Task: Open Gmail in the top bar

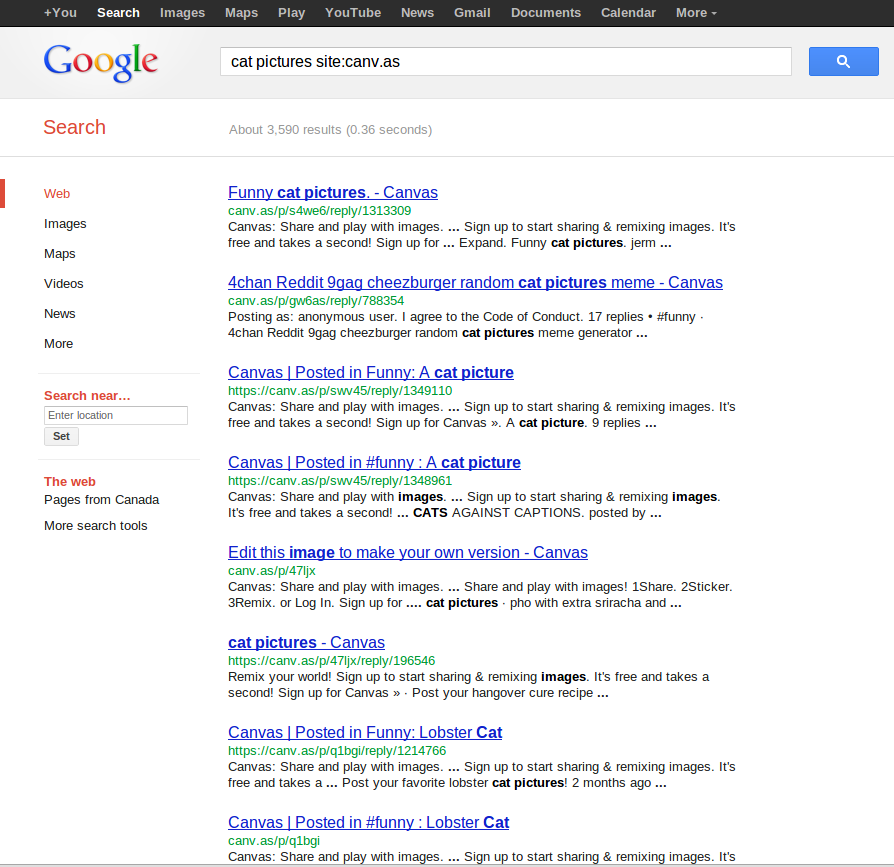Action: pos(472,13)
